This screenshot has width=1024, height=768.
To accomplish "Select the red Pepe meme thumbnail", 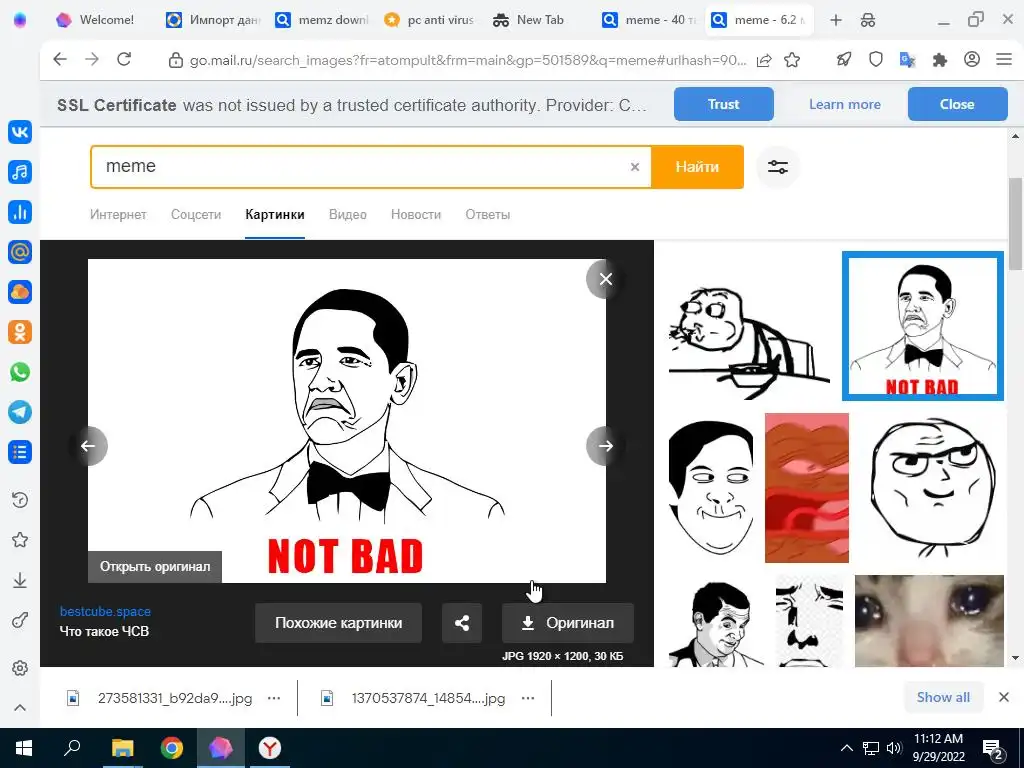I will [x=807, y=487].
